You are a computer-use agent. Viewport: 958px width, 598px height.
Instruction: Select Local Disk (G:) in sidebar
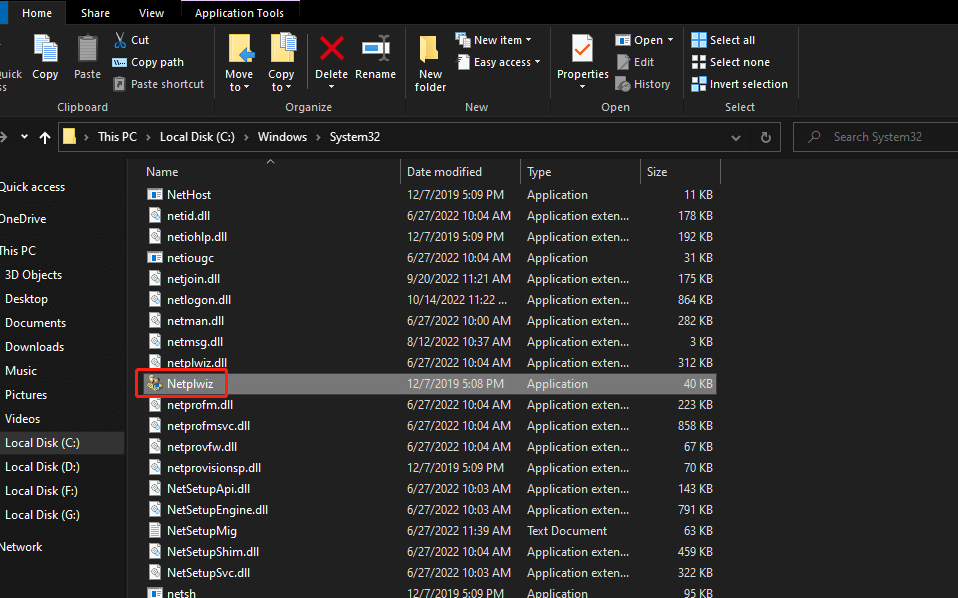[x=42, y=515]
